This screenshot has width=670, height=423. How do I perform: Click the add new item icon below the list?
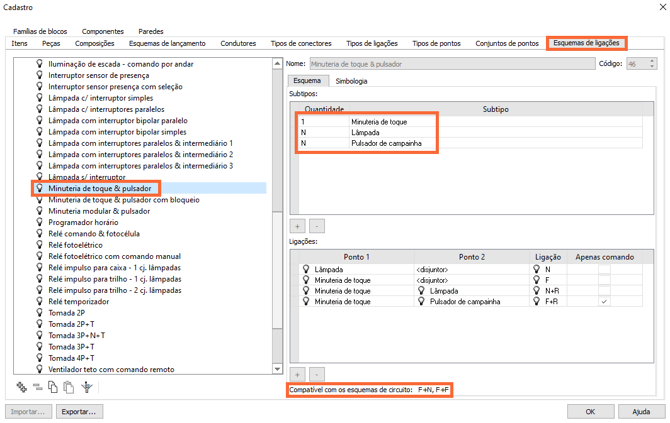click(22, 387)
